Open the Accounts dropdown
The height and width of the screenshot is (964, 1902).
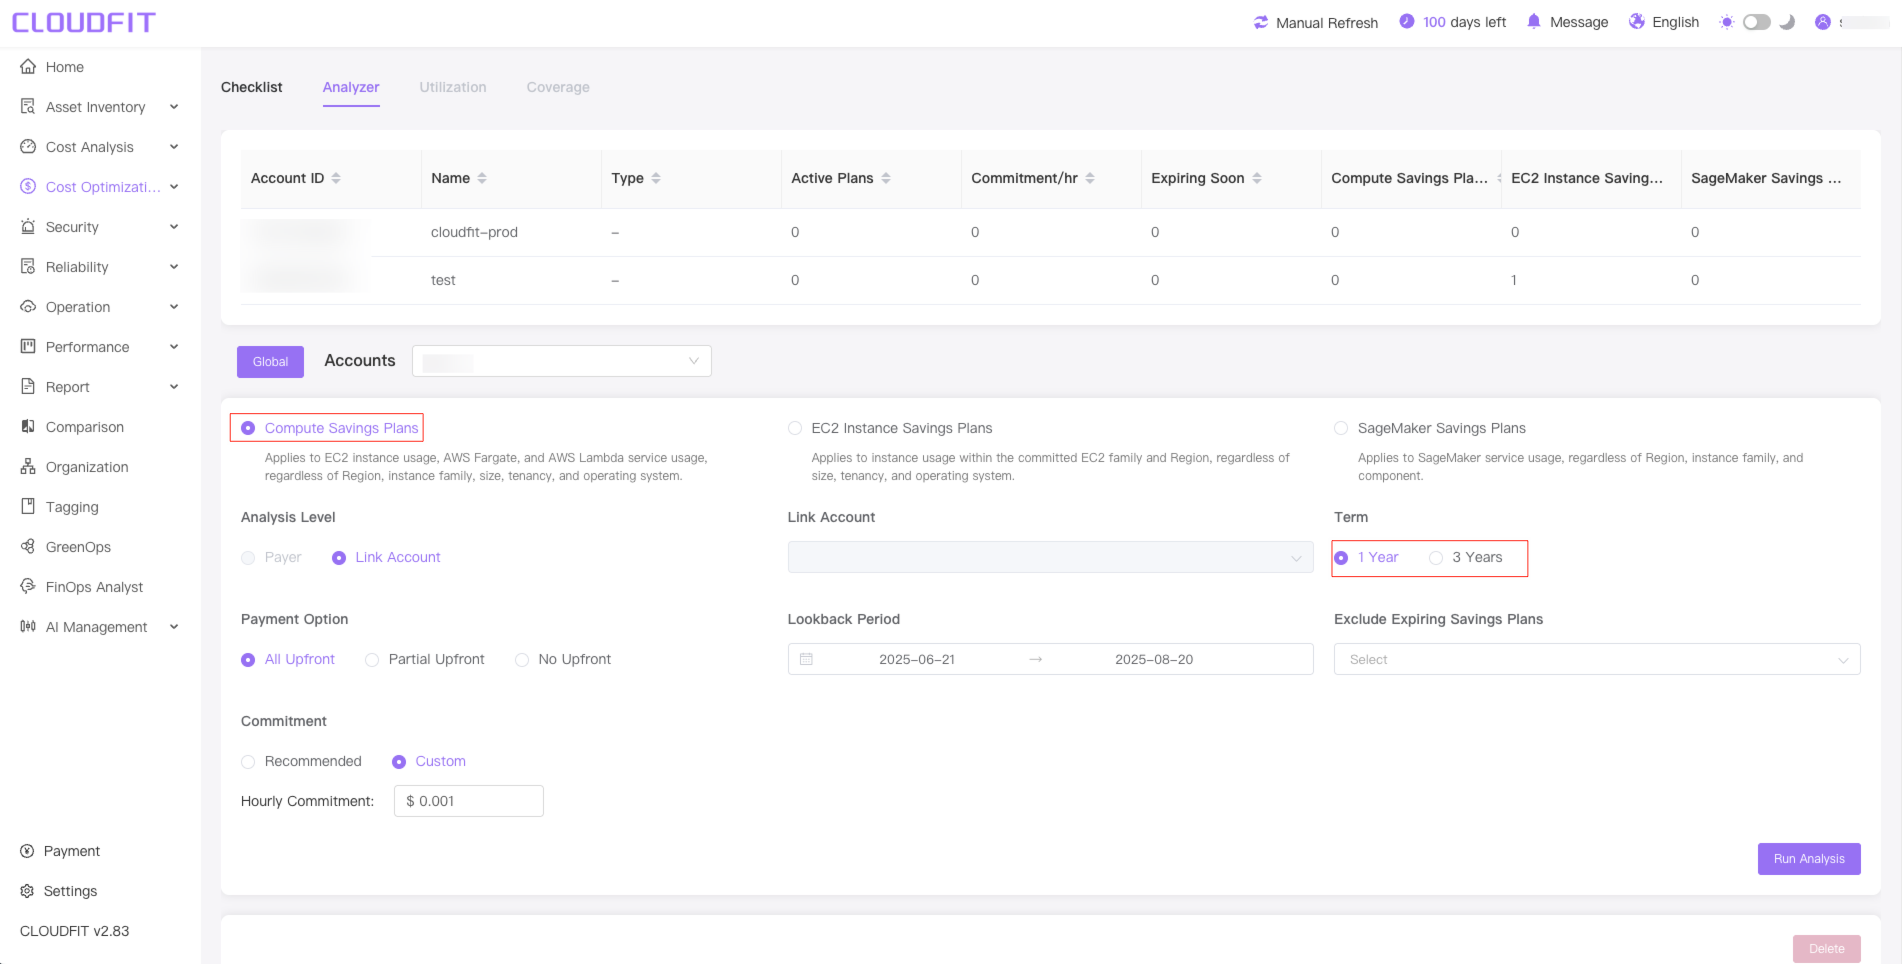tap(562, 361)
